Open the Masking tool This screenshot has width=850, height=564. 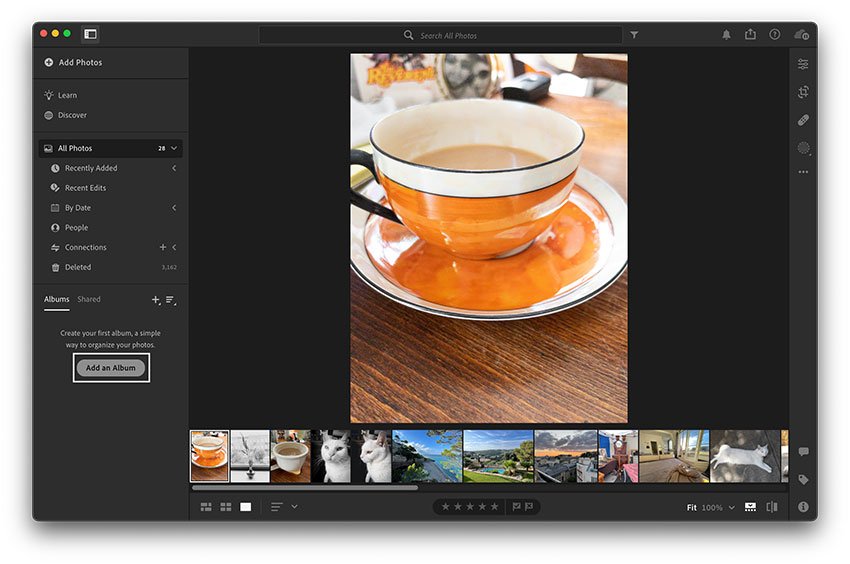pyautogui.click(x=803, y=148)
